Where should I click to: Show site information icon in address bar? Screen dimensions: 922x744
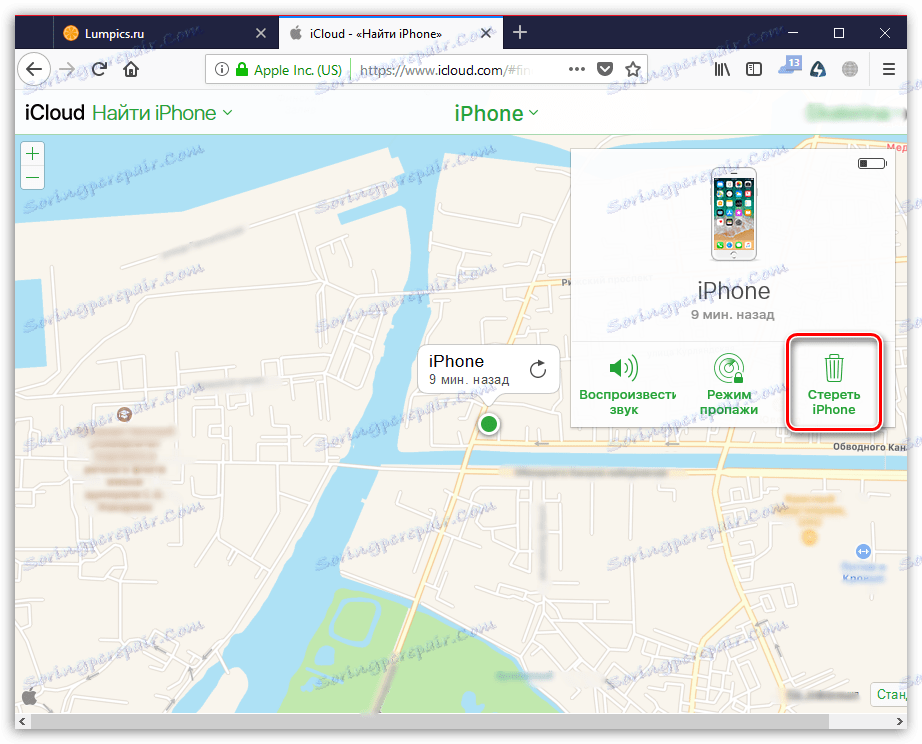tap(222, 69)
